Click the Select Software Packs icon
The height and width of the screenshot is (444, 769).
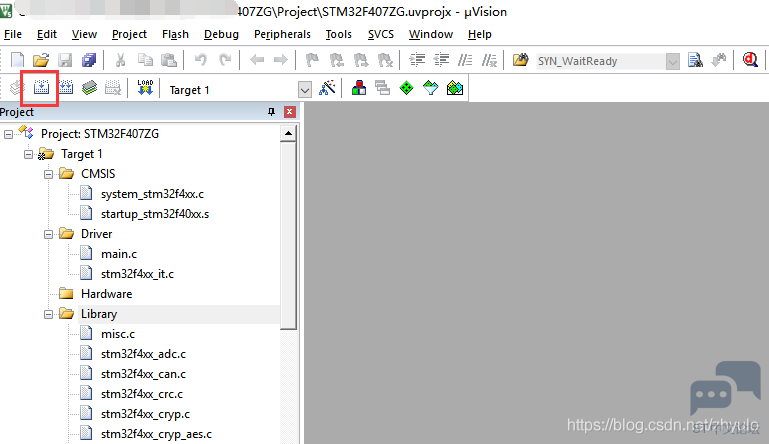coord(431,88)
